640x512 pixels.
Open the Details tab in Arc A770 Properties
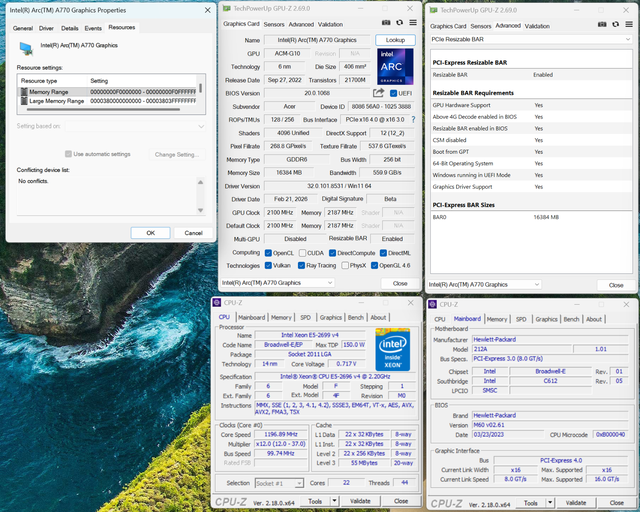(70, 28)
